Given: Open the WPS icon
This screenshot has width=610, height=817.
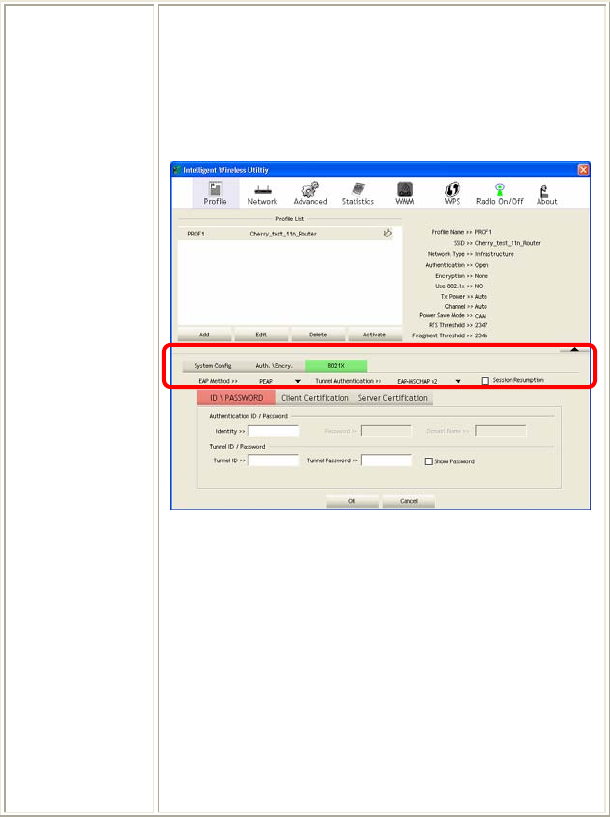Looking at the screenshot, I should click(x=452, y=194).
